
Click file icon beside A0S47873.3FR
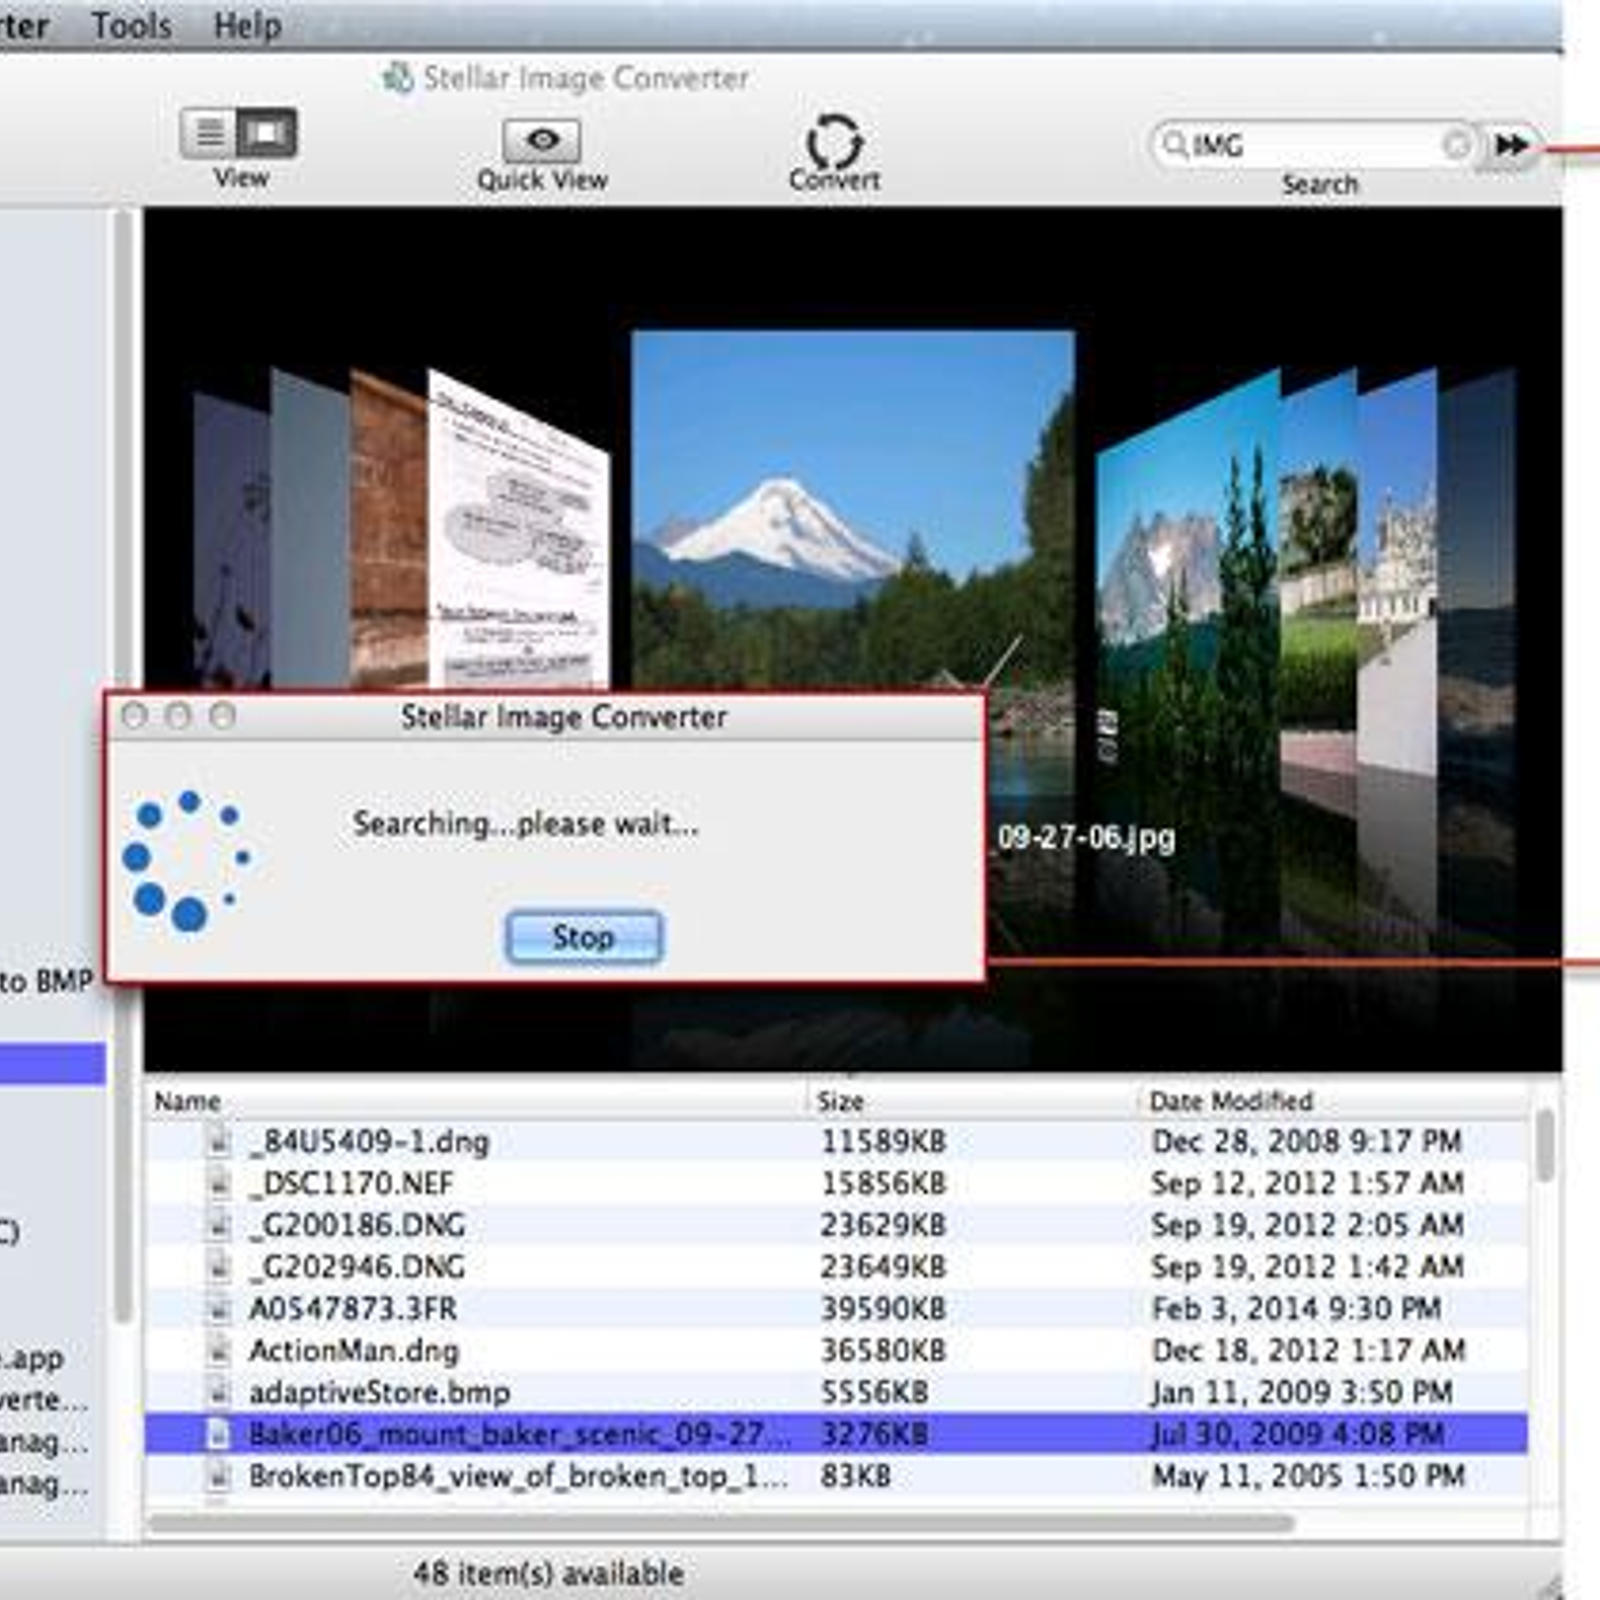point(218,1309)
